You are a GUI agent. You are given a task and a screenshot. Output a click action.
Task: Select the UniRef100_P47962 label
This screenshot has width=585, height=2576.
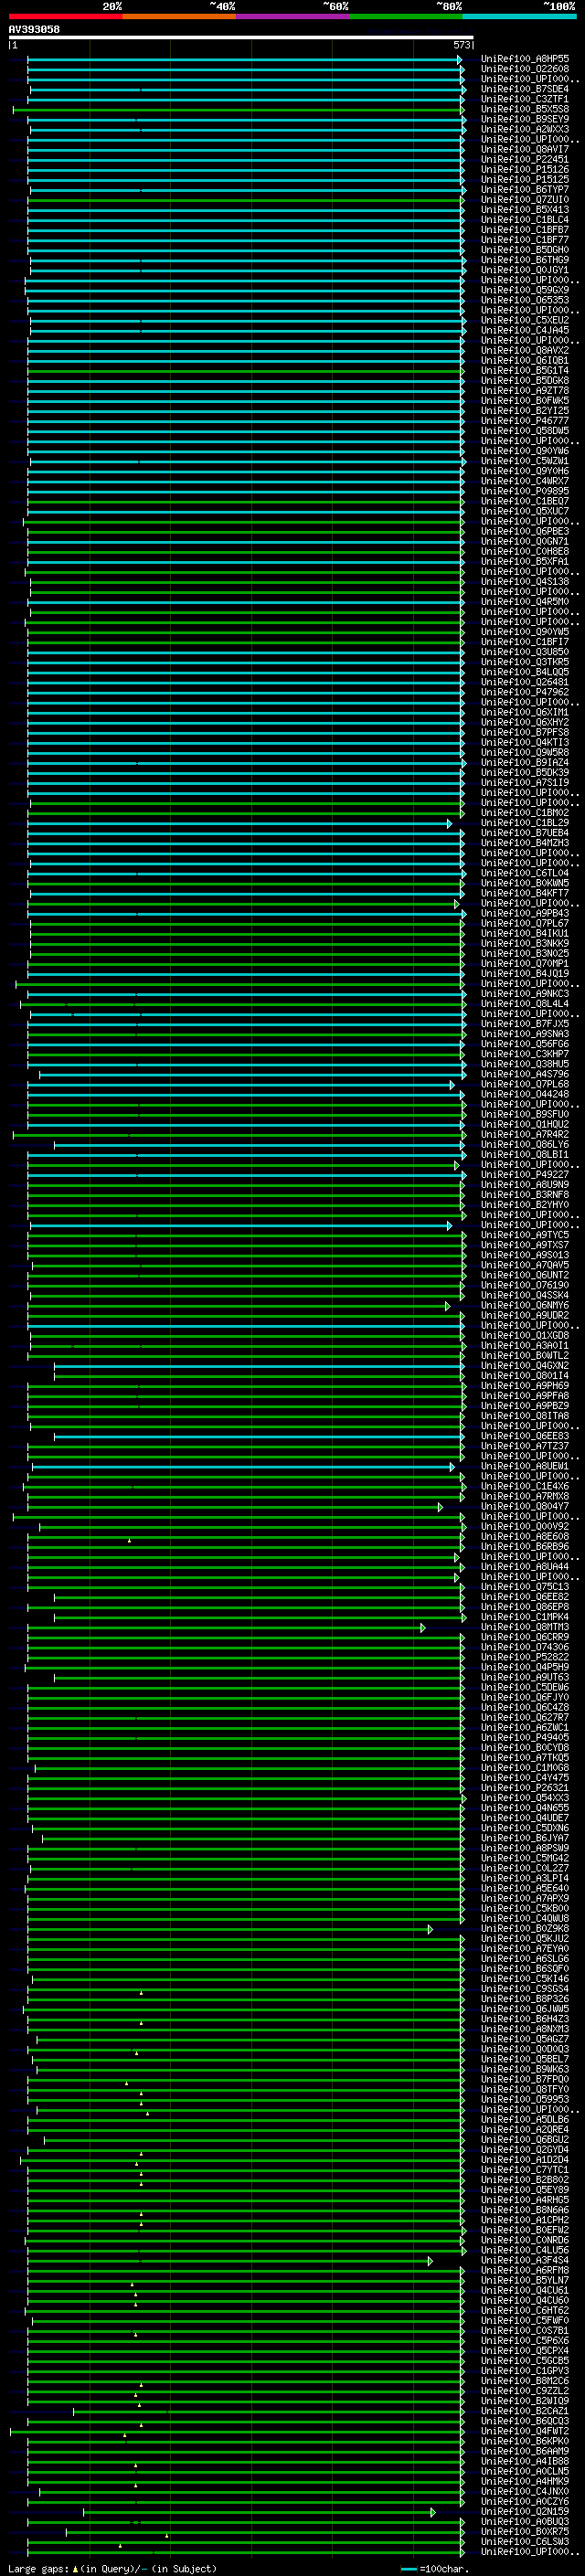[x=525, y=692]
